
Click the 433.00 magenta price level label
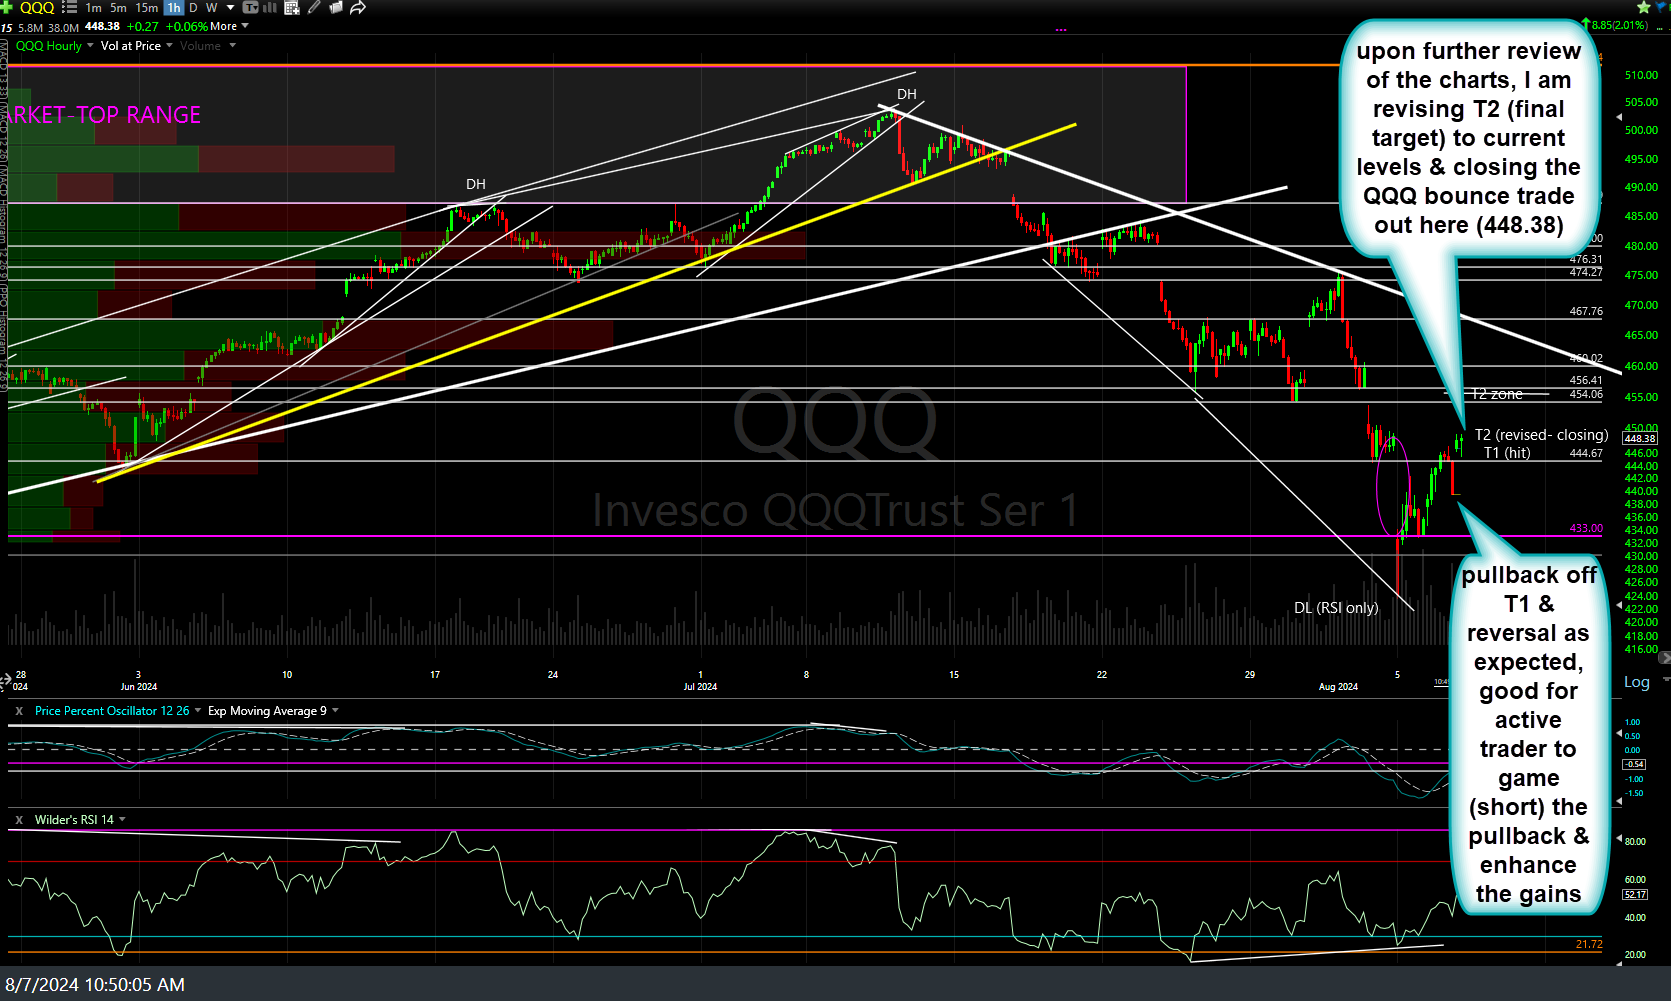(x=1586, y=528)
